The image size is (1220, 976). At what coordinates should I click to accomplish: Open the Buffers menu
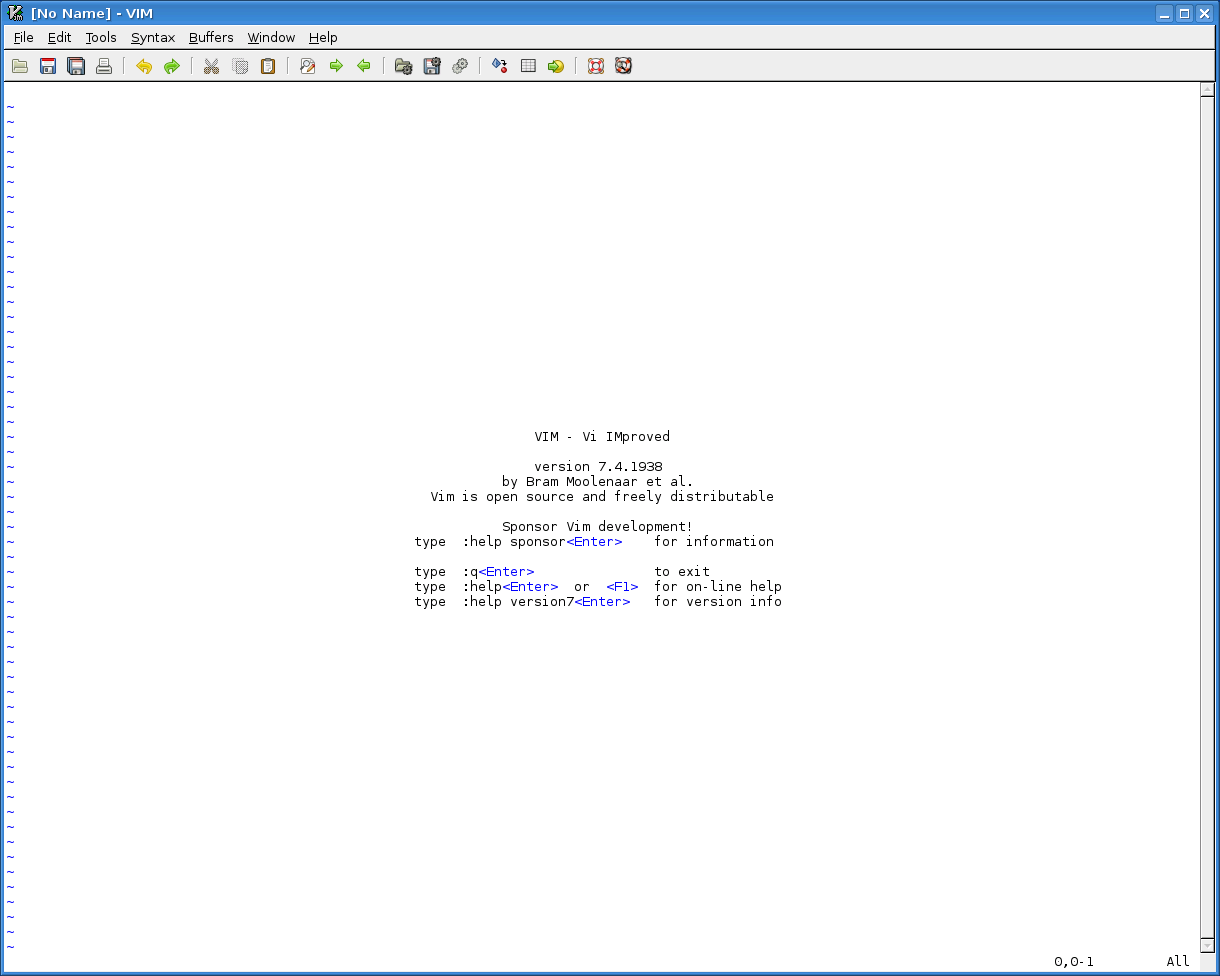click(x=211, y=37)
